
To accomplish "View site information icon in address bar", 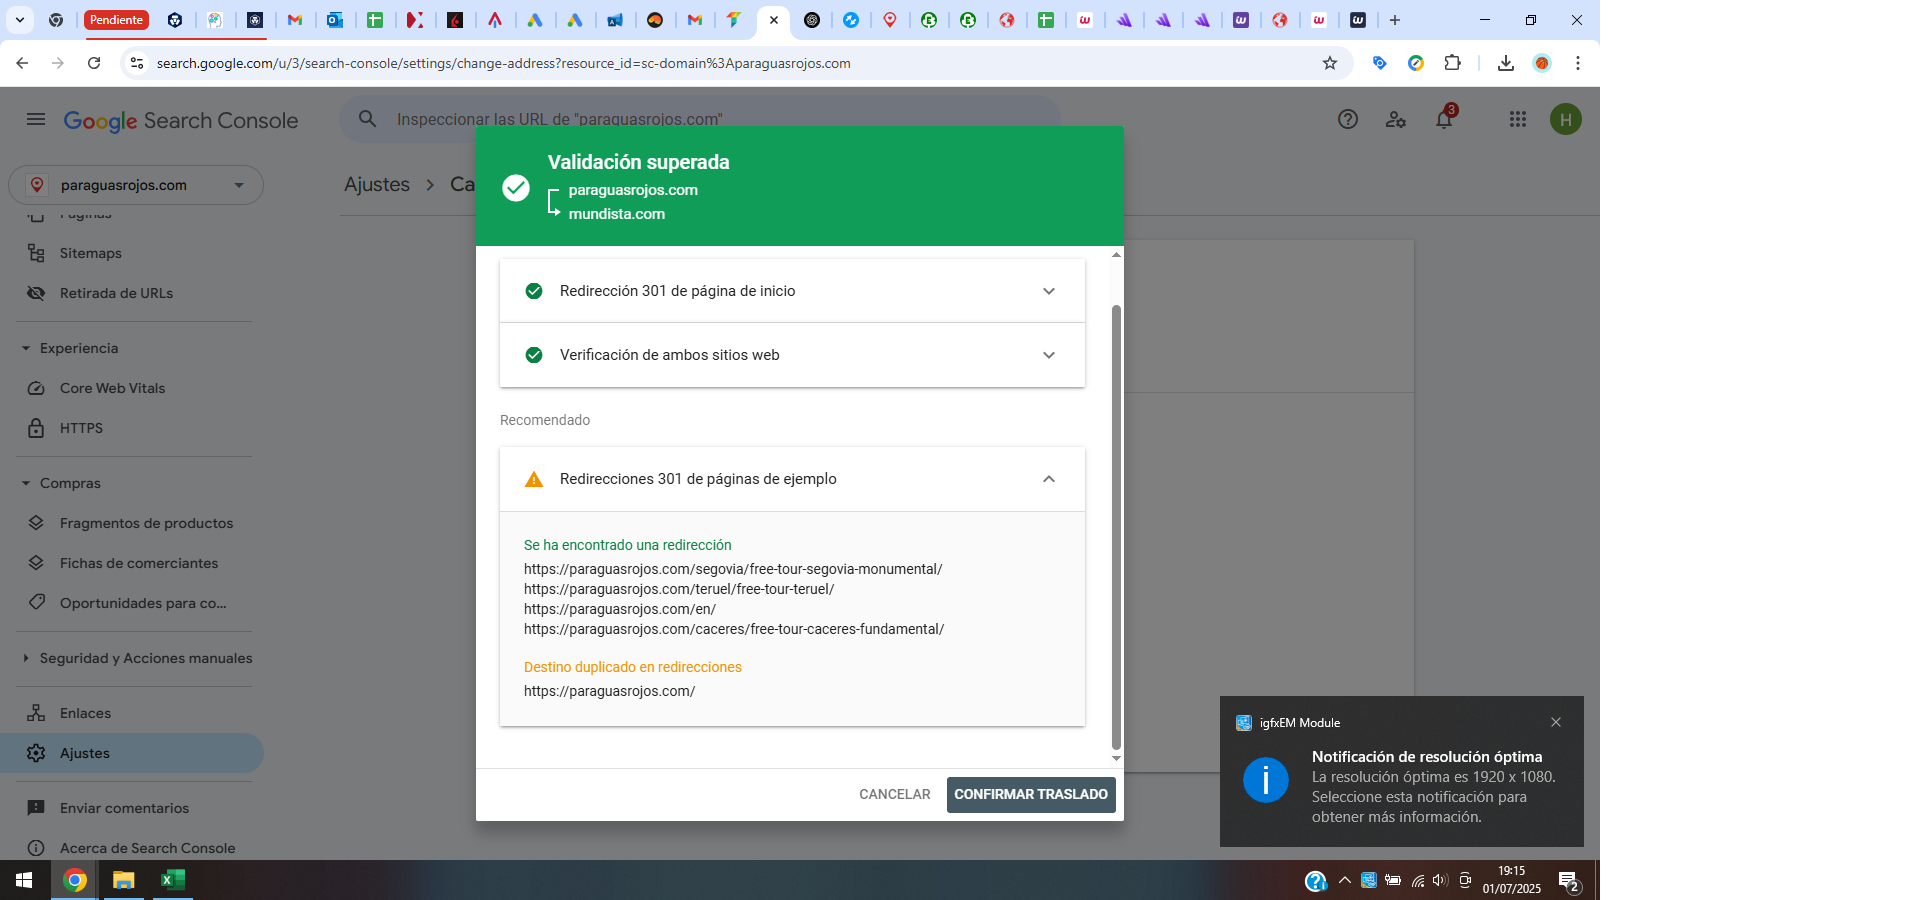I will coord(137,63).
